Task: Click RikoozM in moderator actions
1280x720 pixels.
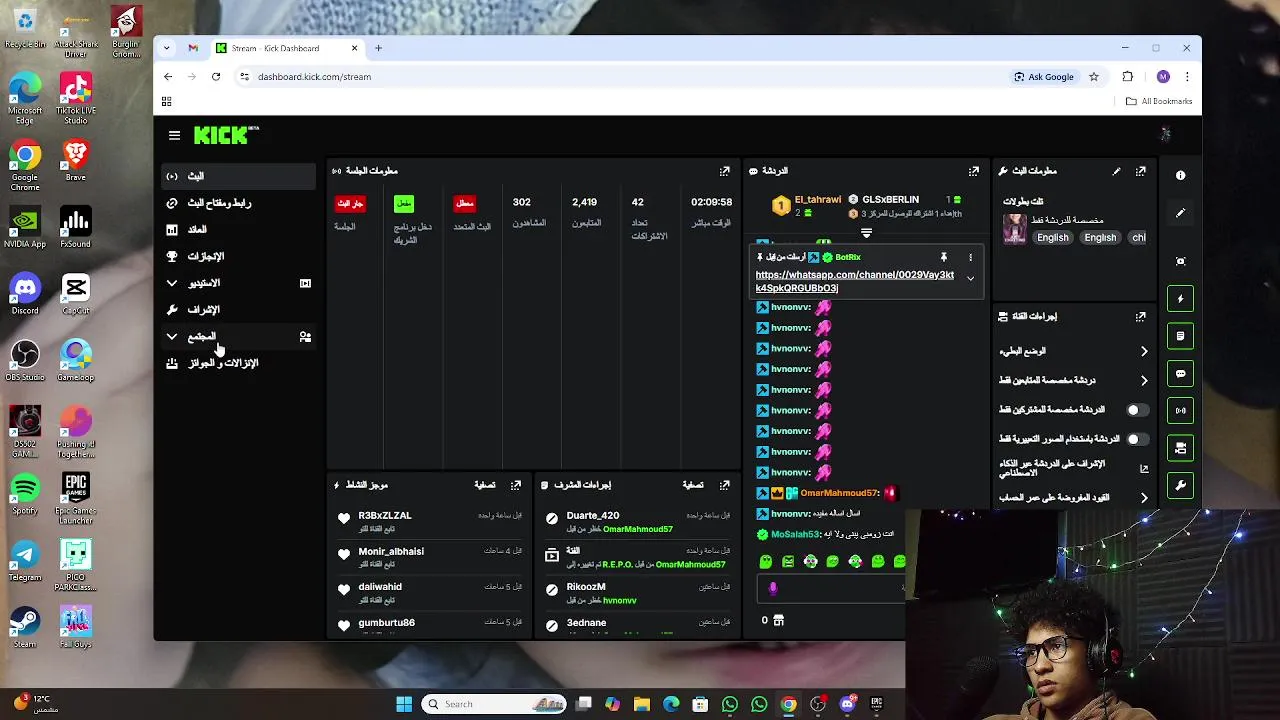Action: point(586,587)
